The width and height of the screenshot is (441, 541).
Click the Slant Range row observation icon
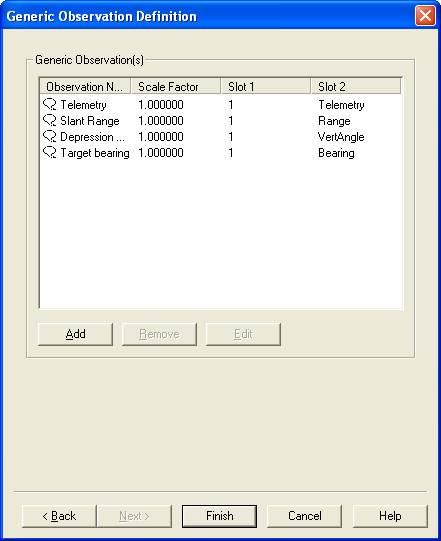pos(50,120)
